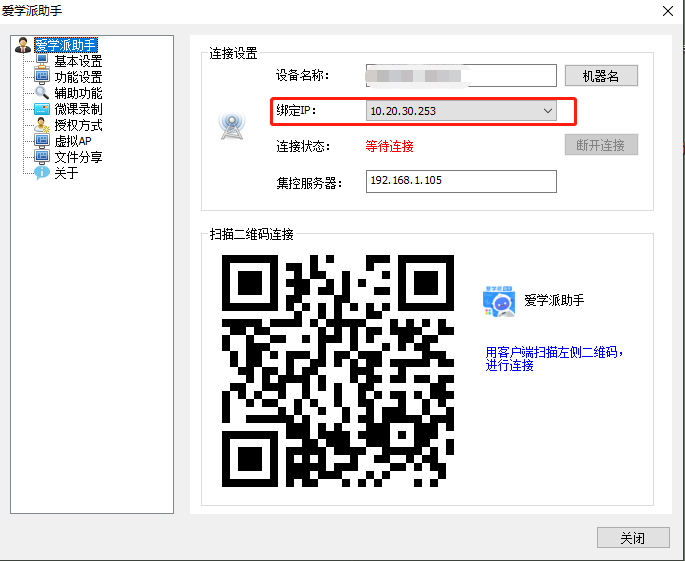Click the 虚拟AP monitor icon
Image resolution: width=685 pixels, height=561 pixels.
pyautogui.click(x=42, y=141)
